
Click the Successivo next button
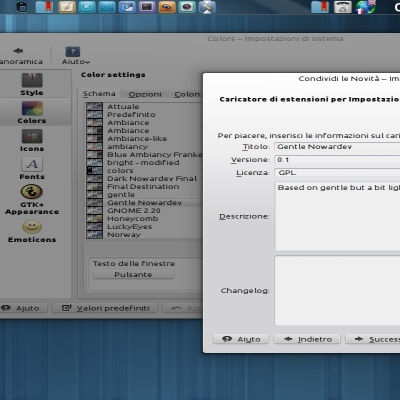(x=373, y=339)
